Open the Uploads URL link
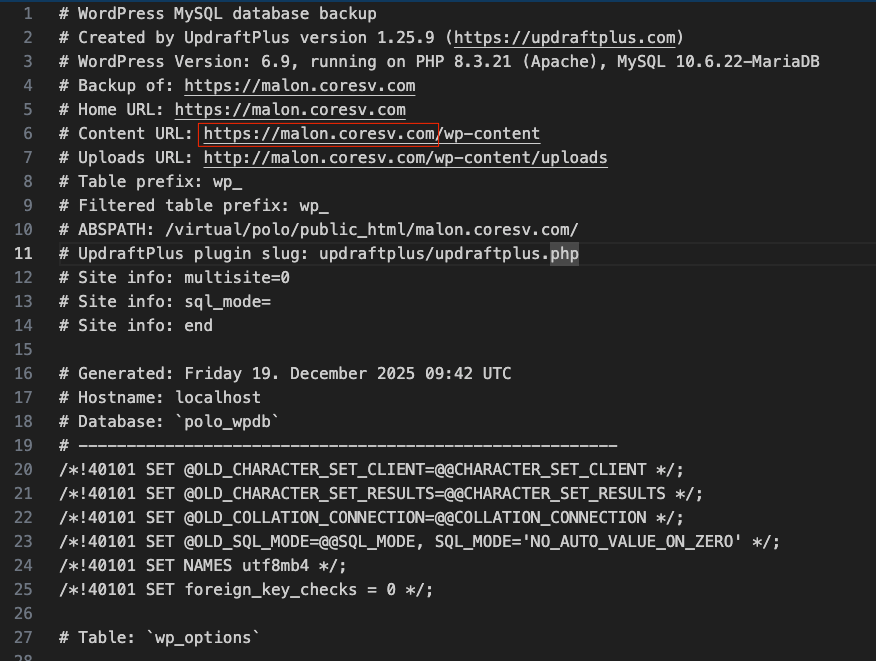 405,158
